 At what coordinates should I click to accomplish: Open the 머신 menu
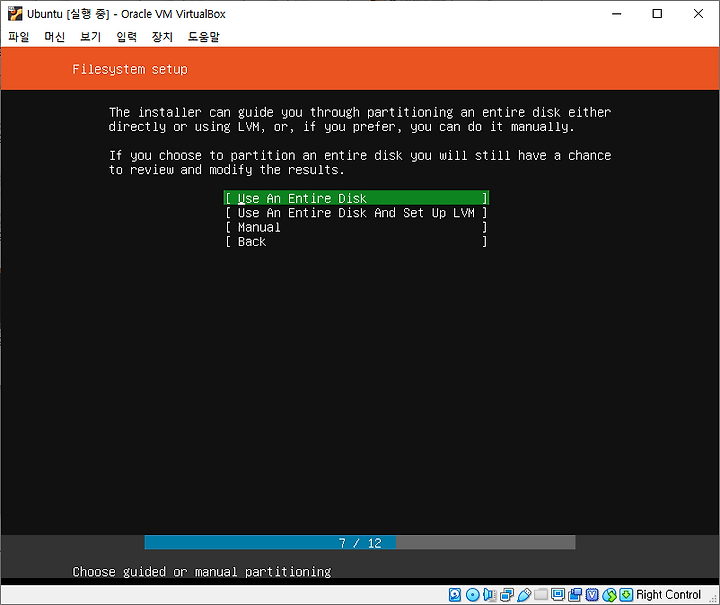point(55,37)
